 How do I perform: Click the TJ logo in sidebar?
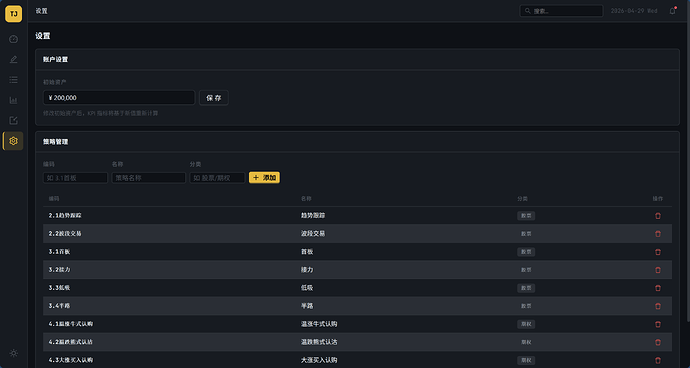point(13,14)
